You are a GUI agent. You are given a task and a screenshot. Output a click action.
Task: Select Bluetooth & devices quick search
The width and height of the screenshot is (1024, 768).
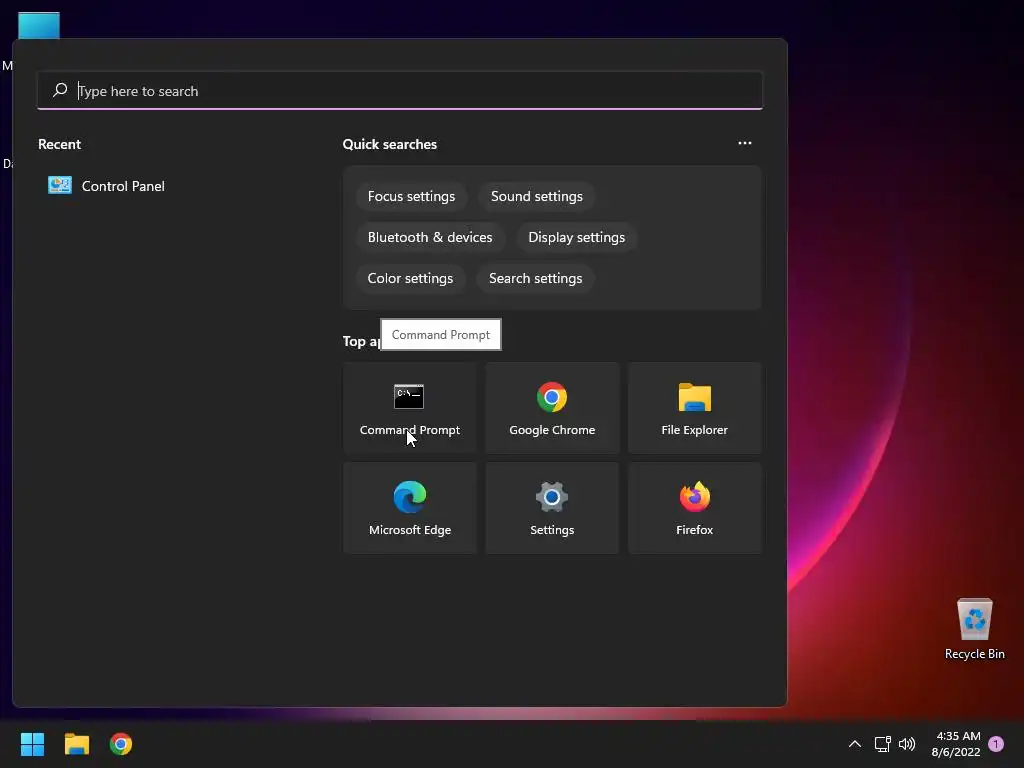[x=430, y=238]
